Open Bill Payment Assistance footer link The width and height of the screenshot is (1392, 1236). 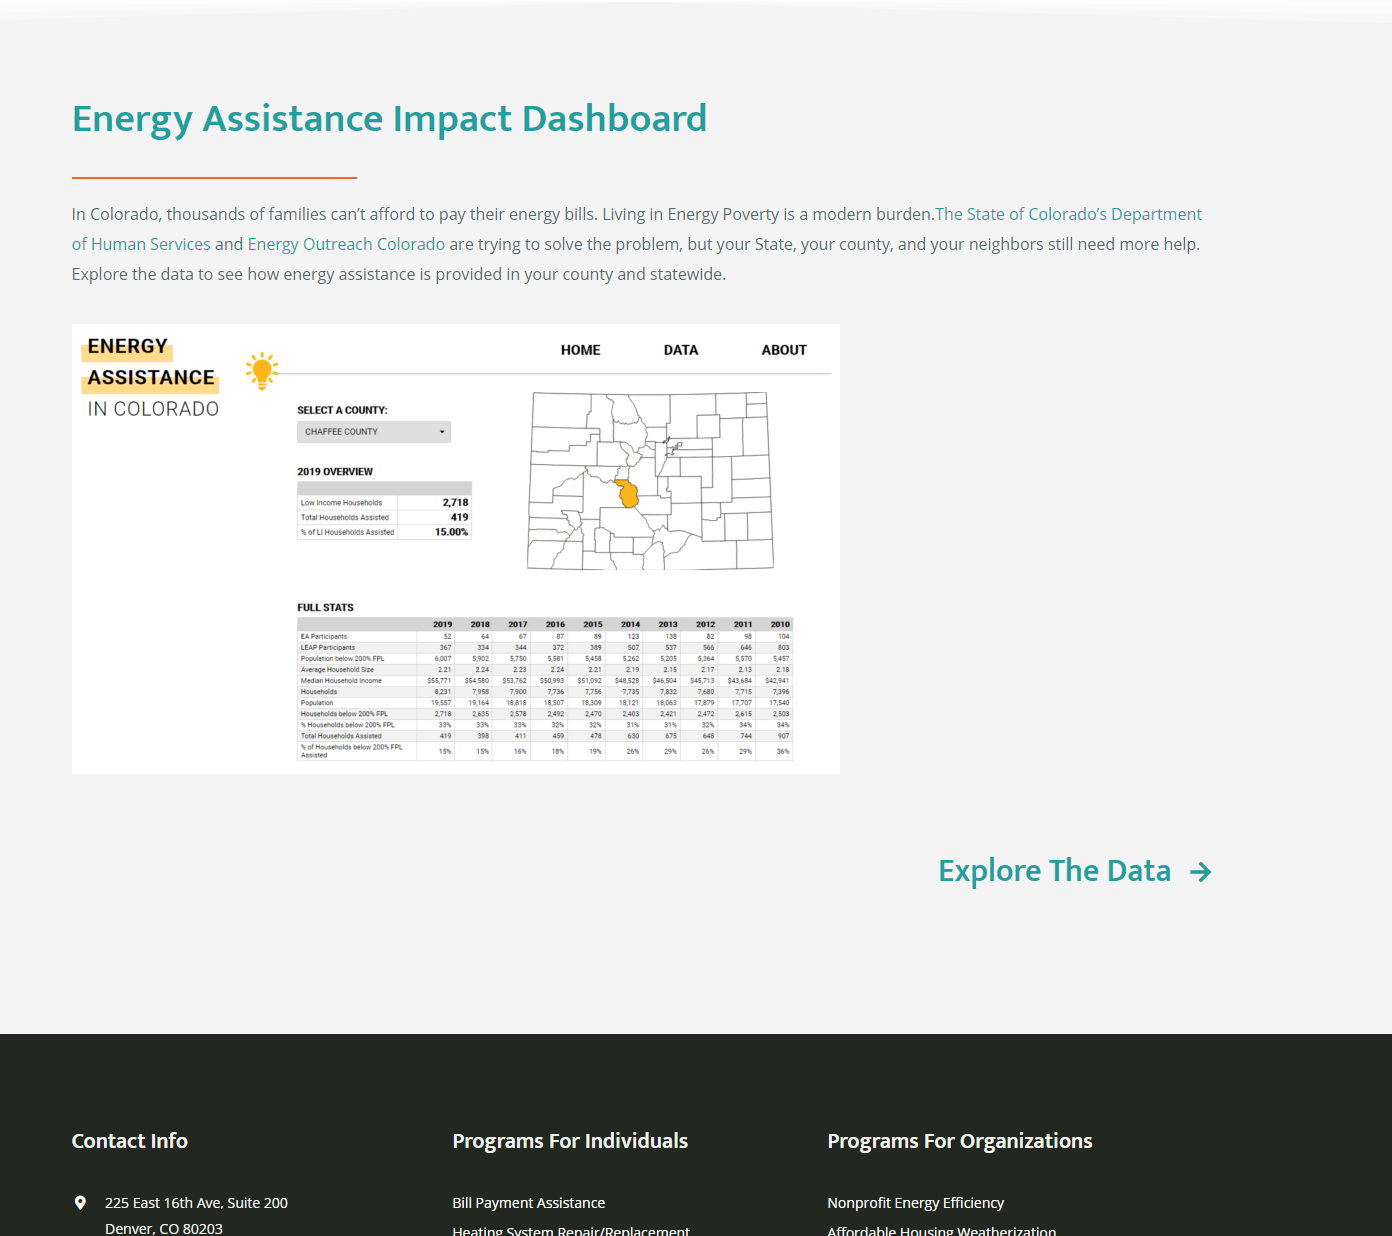point(528,1203)
